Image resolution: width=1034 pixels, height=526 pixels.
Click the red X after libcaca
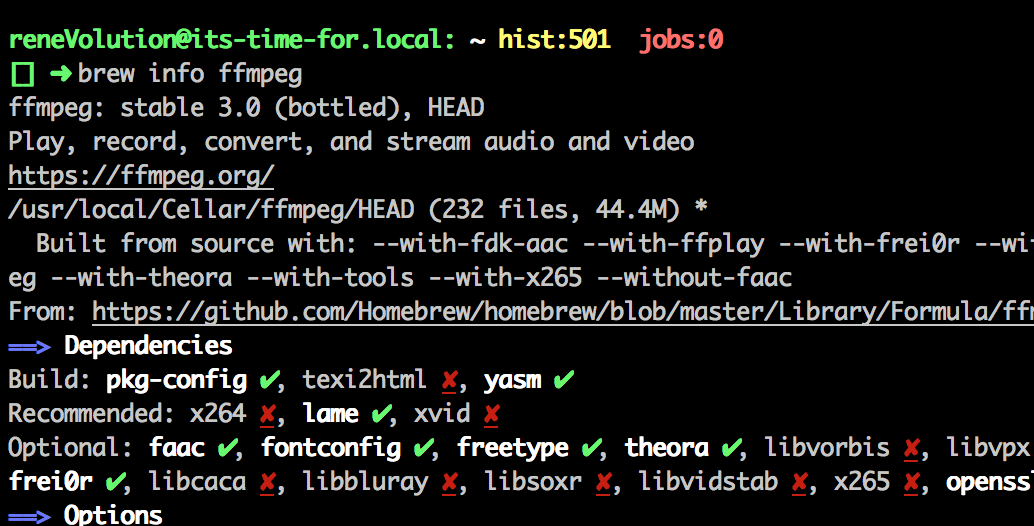pos(267,482)
